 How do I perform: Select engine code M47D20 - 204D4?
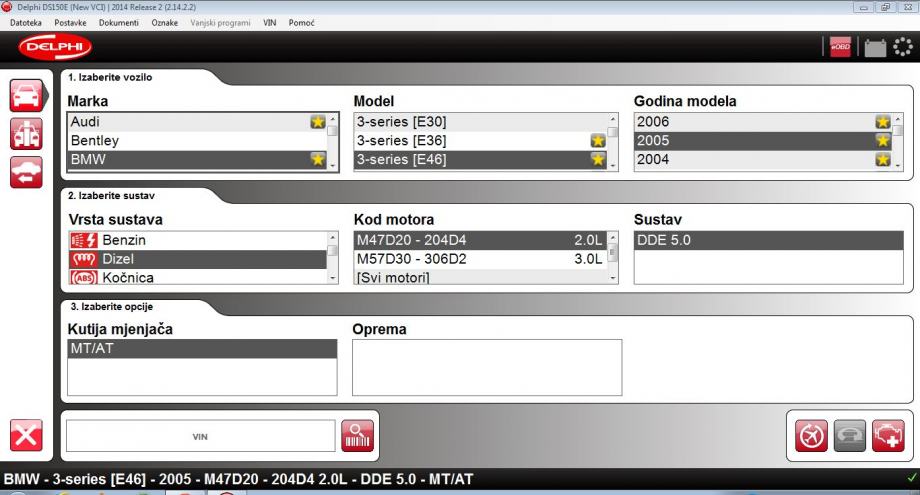(x=481, y=240)
